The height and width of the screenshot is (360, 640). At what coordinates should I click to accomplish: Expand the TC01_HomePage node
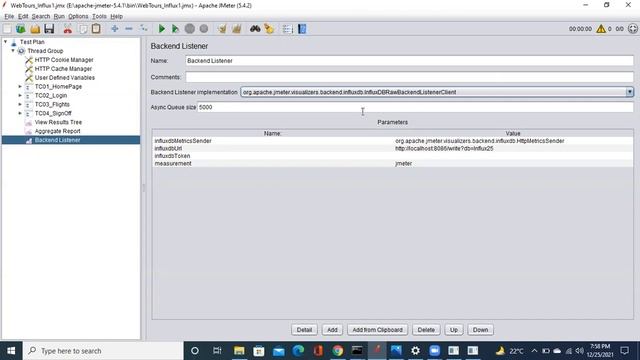pyautogui.click(x=20, y=87)
